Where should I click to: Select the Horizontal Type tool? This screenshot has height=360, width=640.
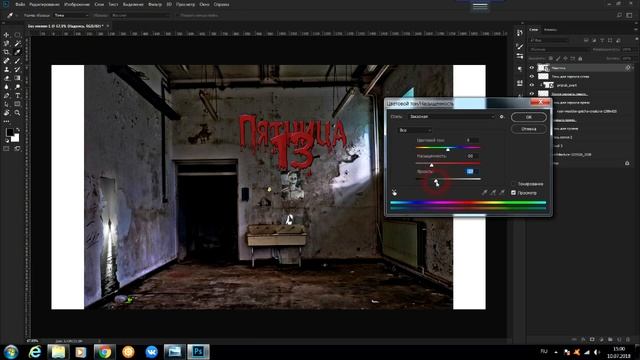pos(17,96)
